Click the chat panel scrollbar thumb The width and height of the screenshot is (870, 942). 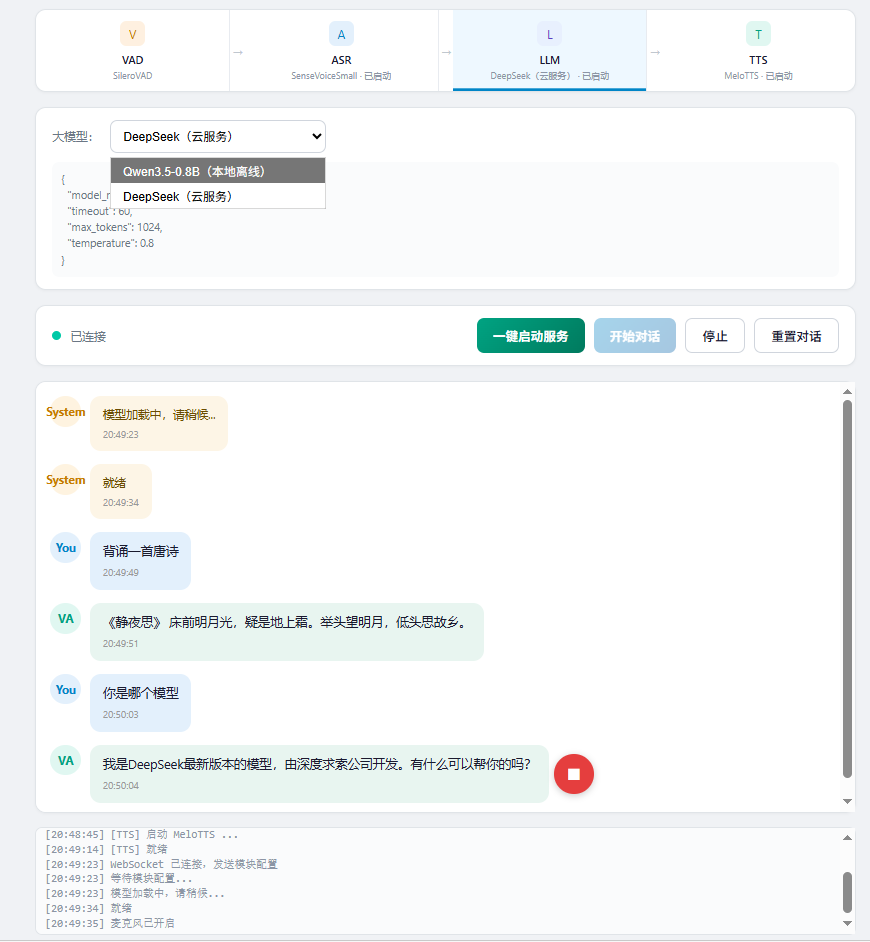point(847,589)
